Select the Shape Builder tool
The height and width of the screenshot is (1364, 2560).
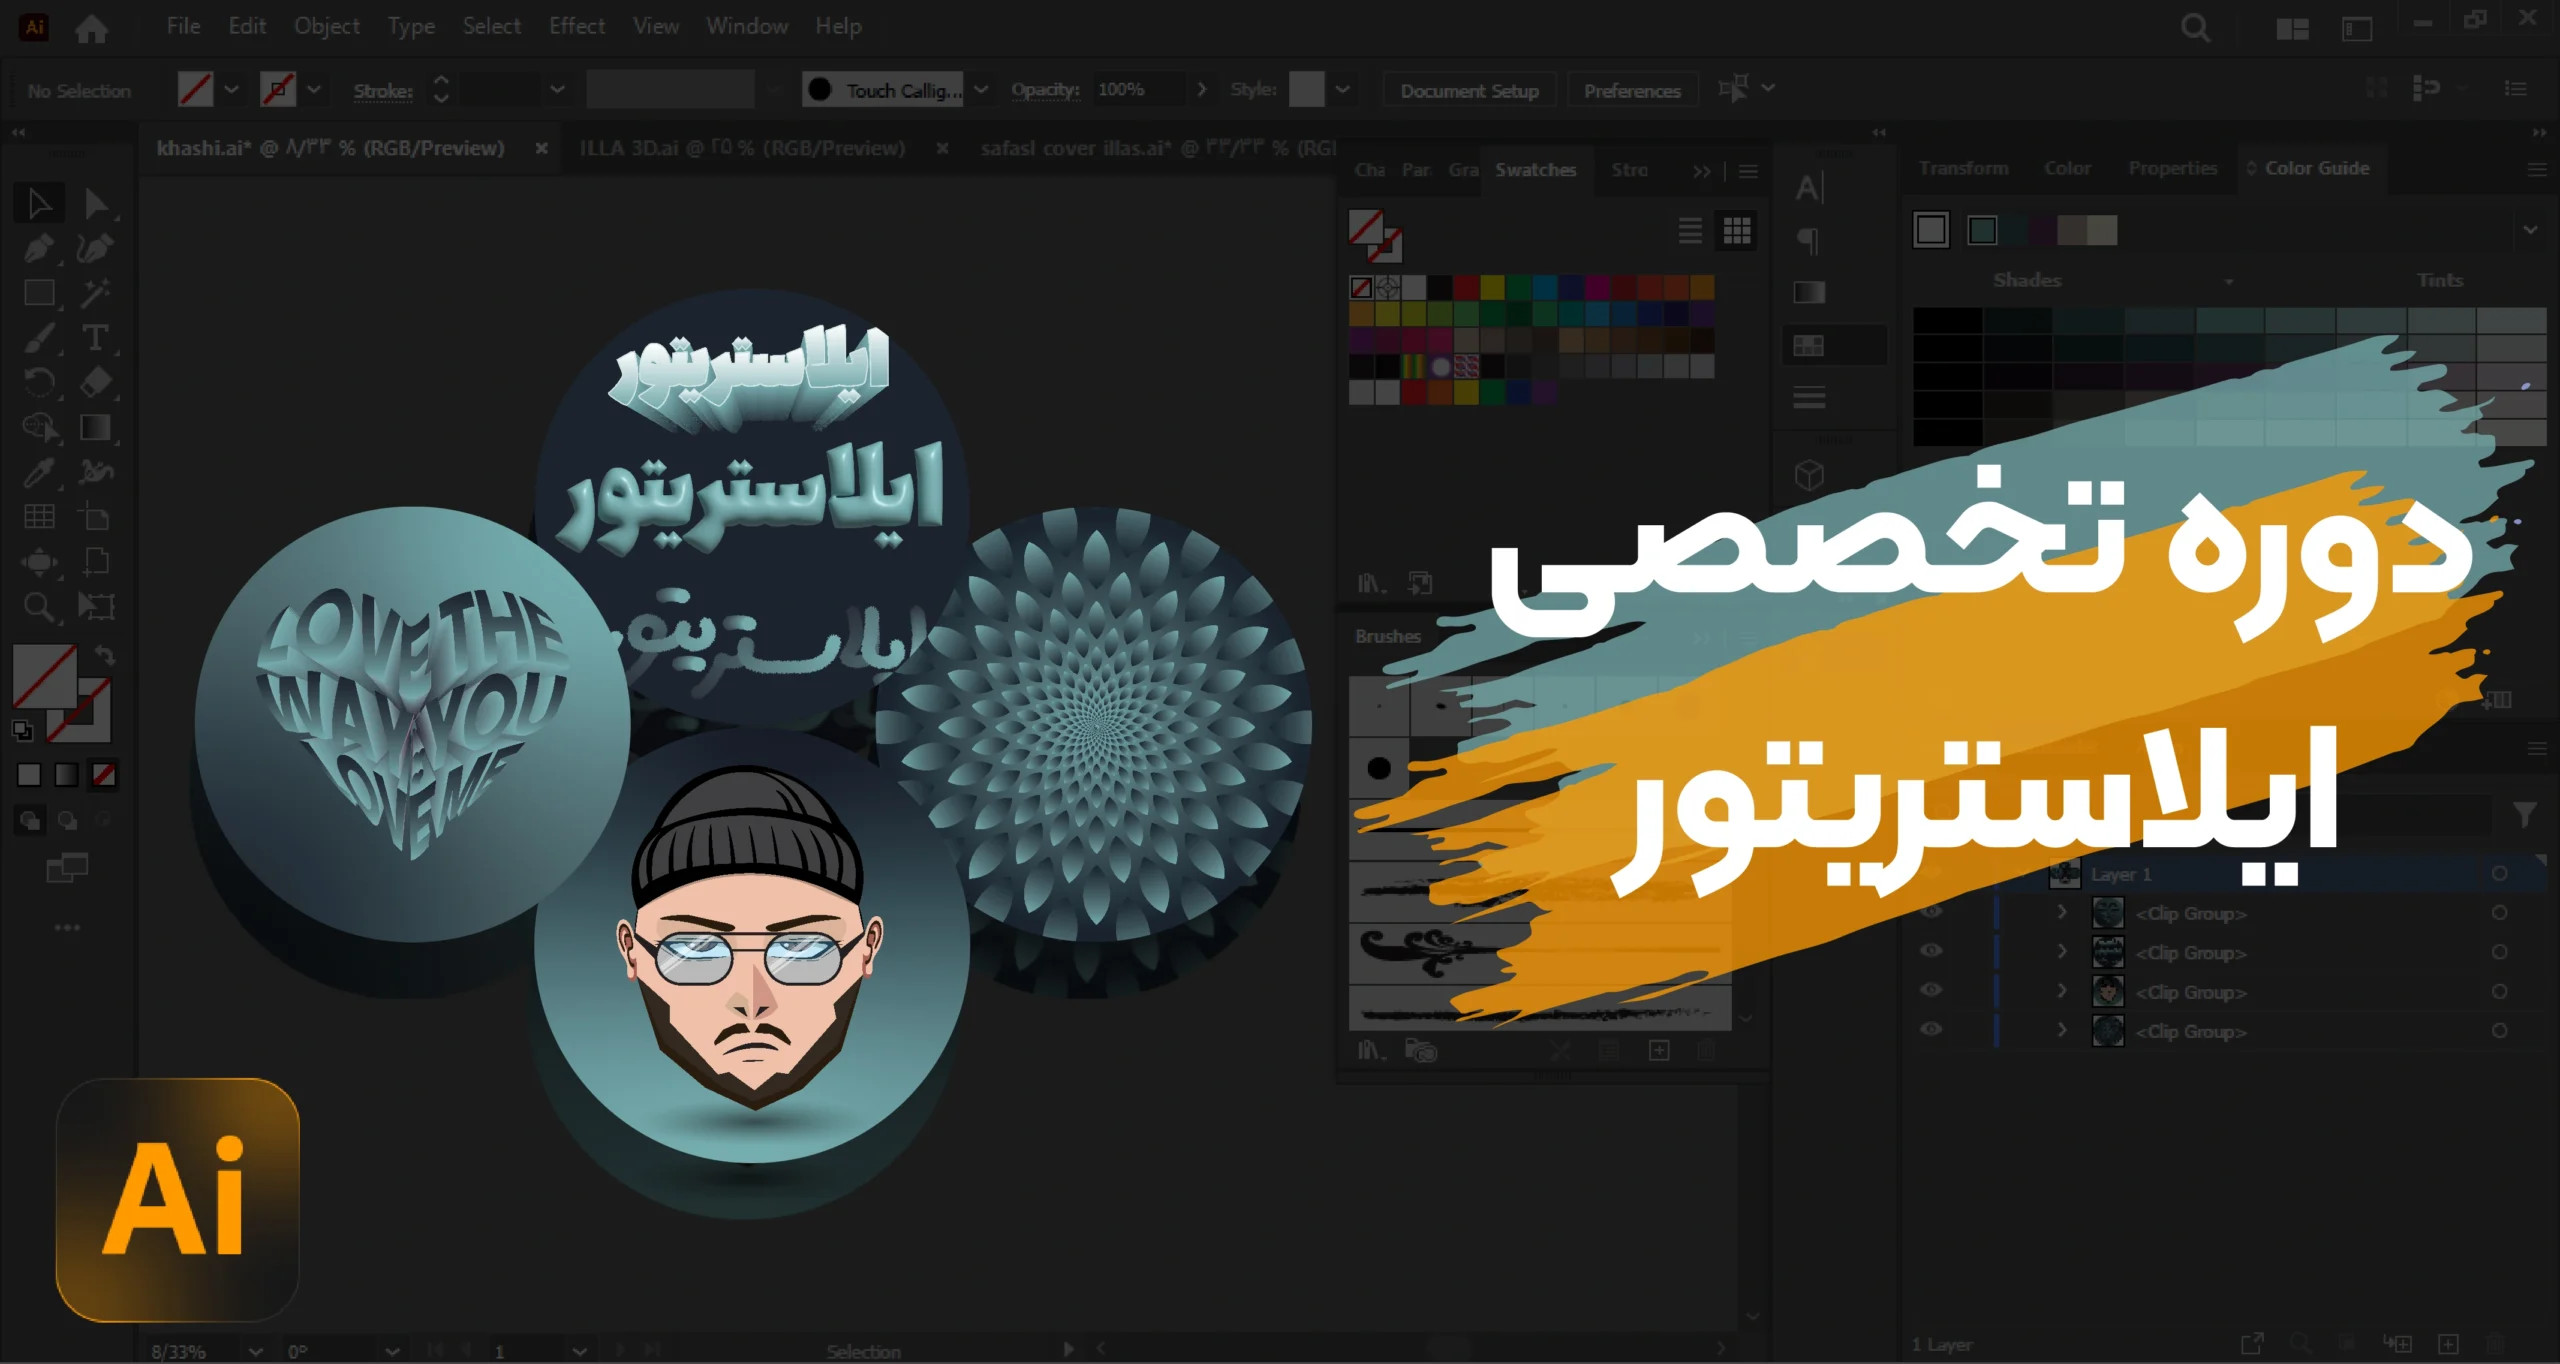pos(39,427)
